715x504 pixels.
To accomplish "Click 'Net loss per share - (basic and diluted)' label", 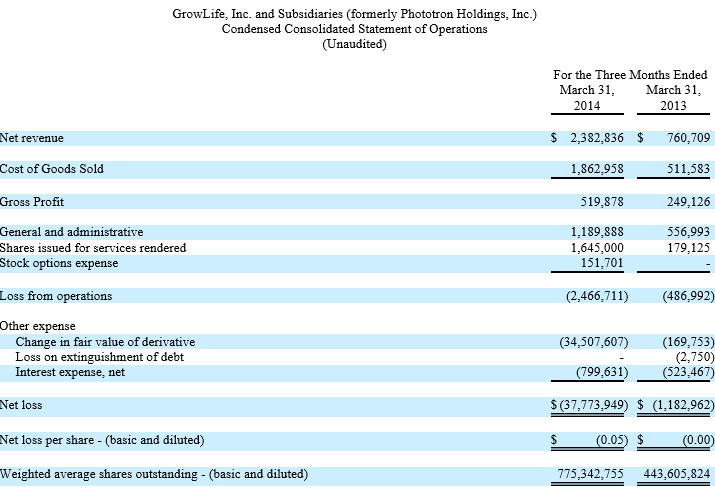I will [102, 440].
